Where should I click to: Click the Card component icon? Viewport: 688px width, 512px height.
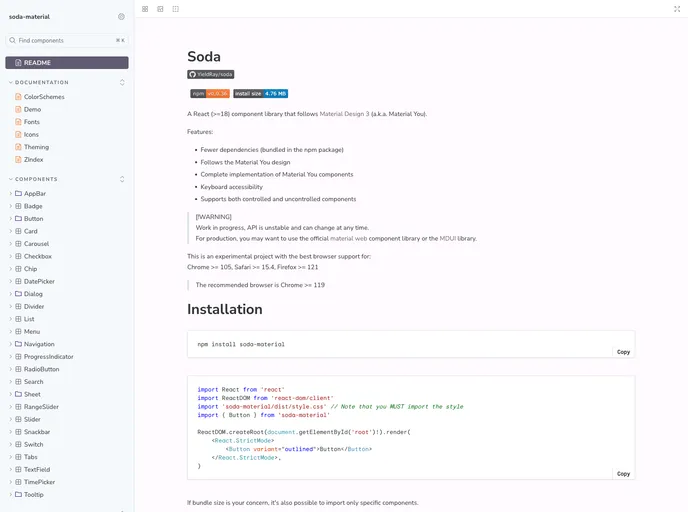(x=18, y=231)
